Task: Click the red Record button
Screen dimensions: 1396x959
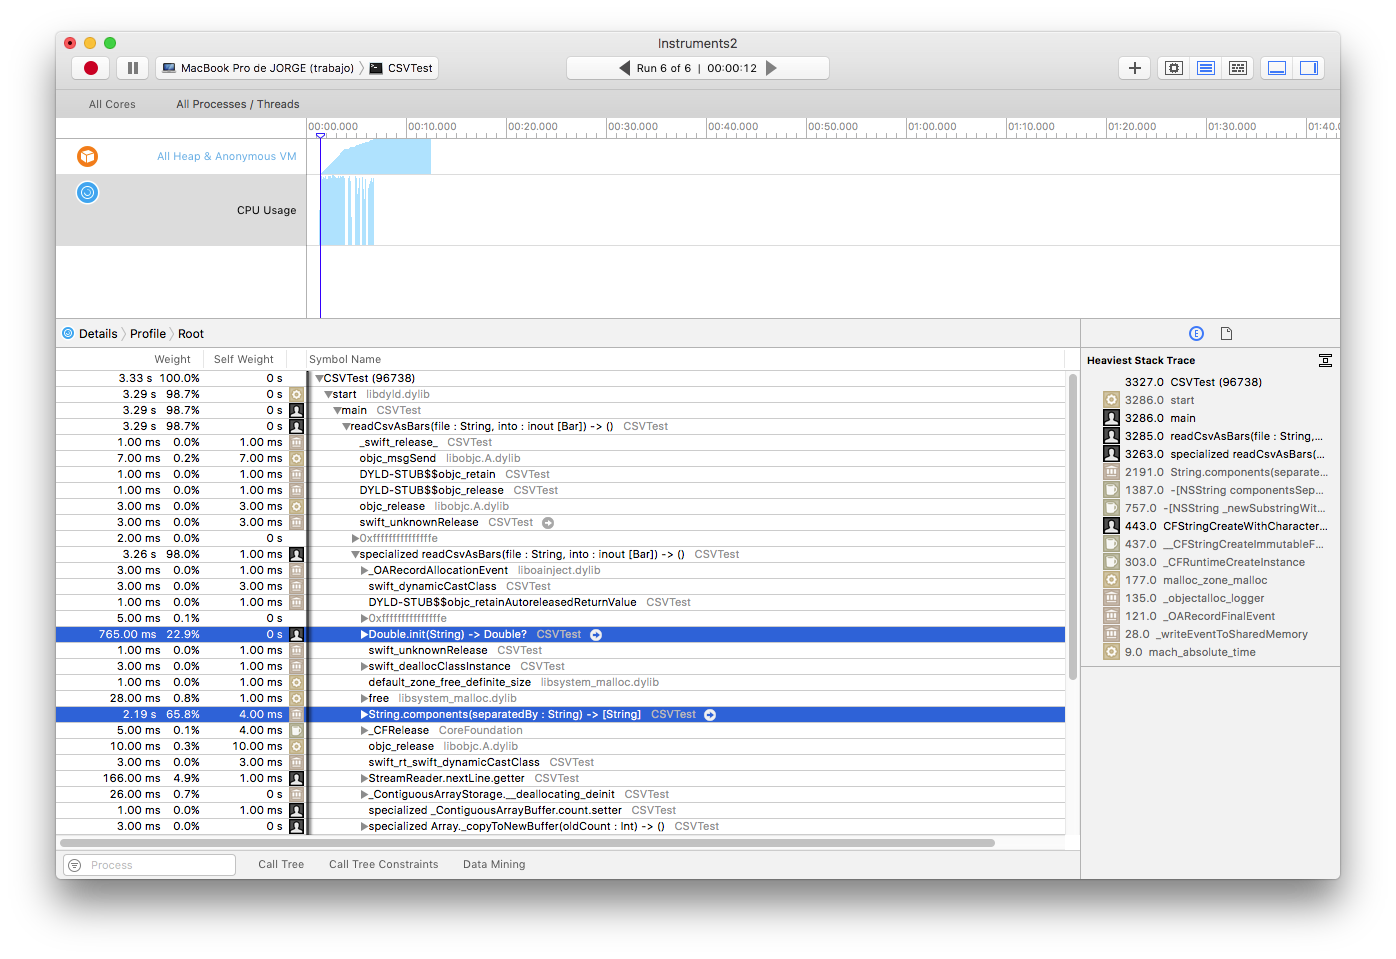Action: (91, 68)
